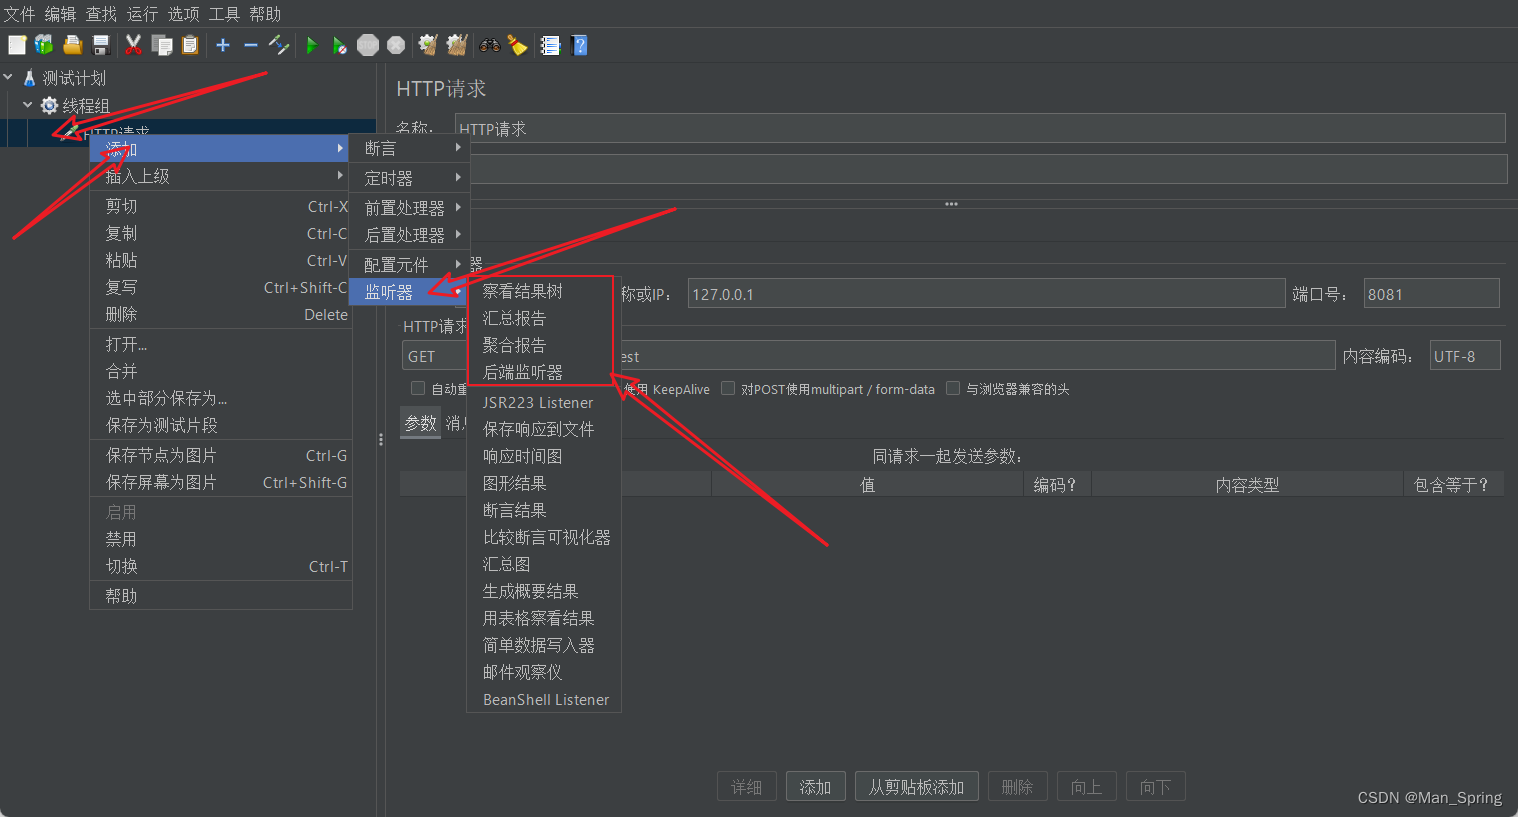Click the 详细 button
Viewport: 1518px width, 817px height.
(746, 787)
